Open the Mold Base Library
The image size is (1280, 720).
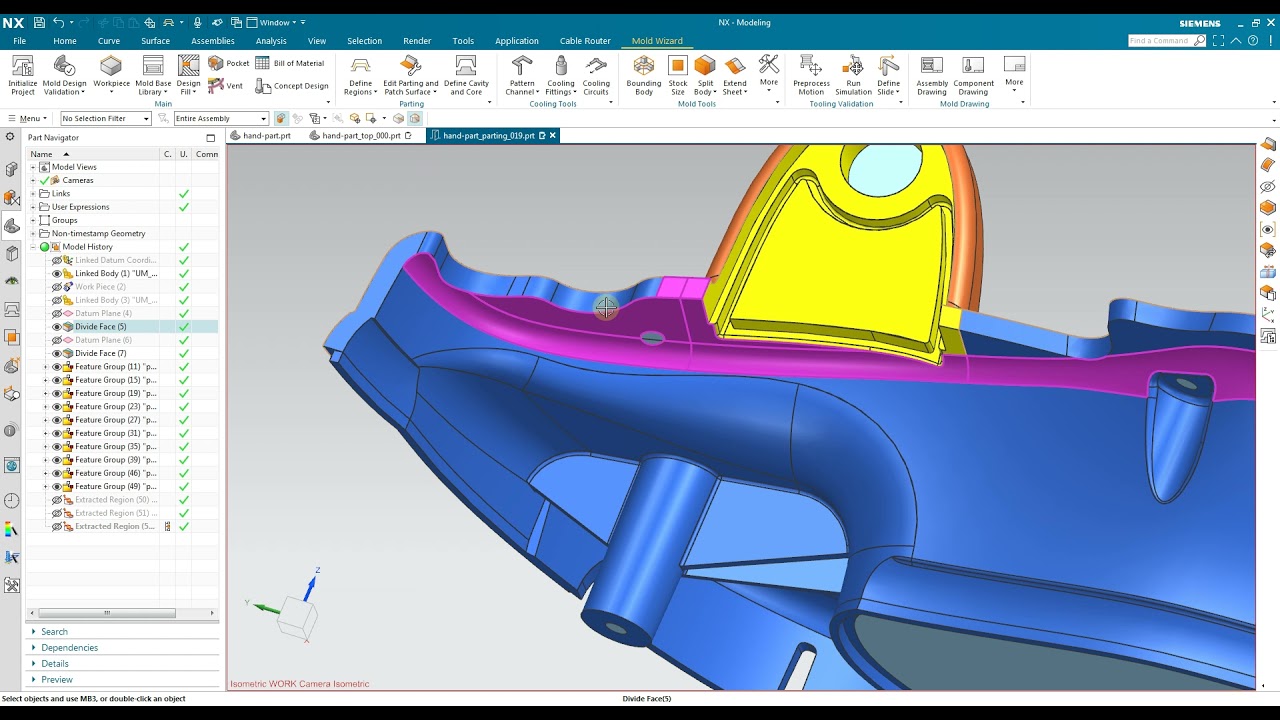click(153, 75)
